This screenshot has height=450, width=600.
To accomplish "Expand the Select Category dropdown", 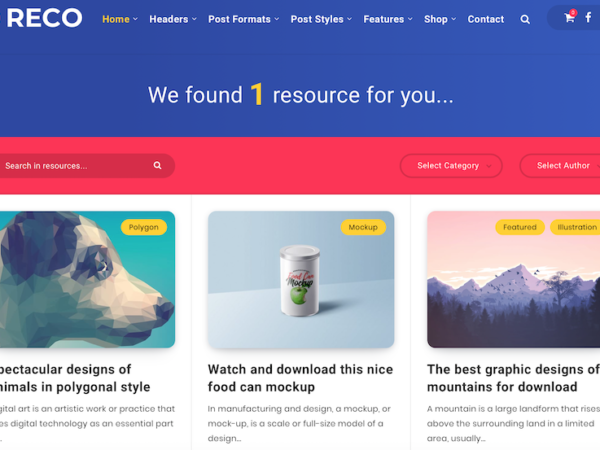I will [x=451, y=166].
